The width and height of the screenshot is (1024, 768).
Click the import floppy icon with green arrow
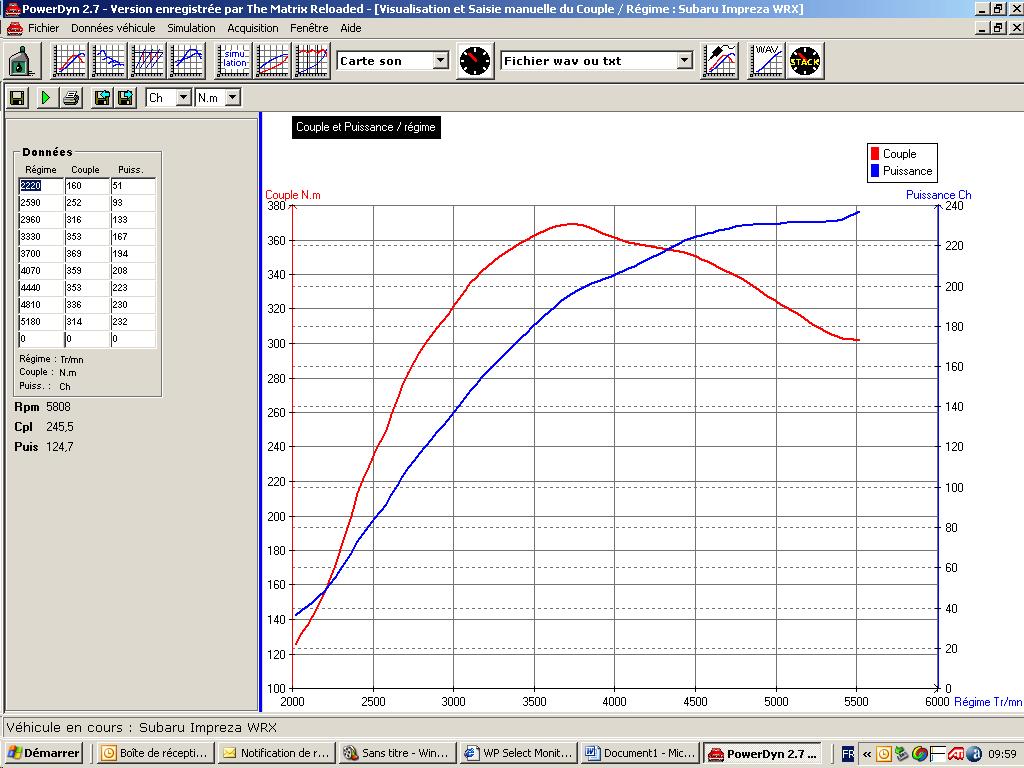click(102, 98)
